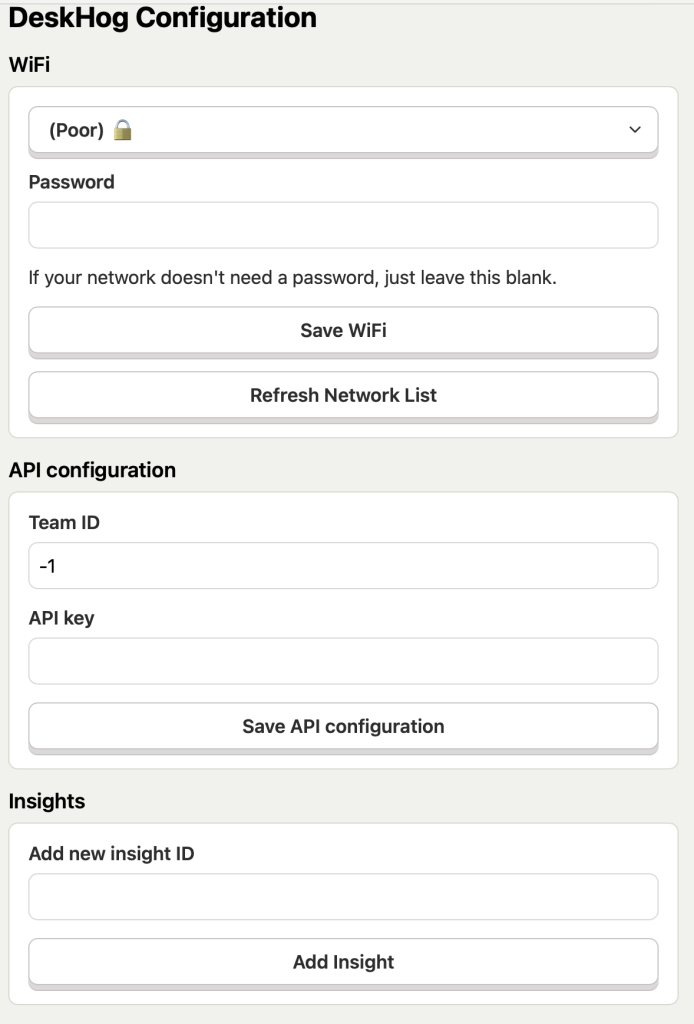The height and width of the screenshot is (1024, 694).
Task: Refresh the Network List
Action: point(343,395)
